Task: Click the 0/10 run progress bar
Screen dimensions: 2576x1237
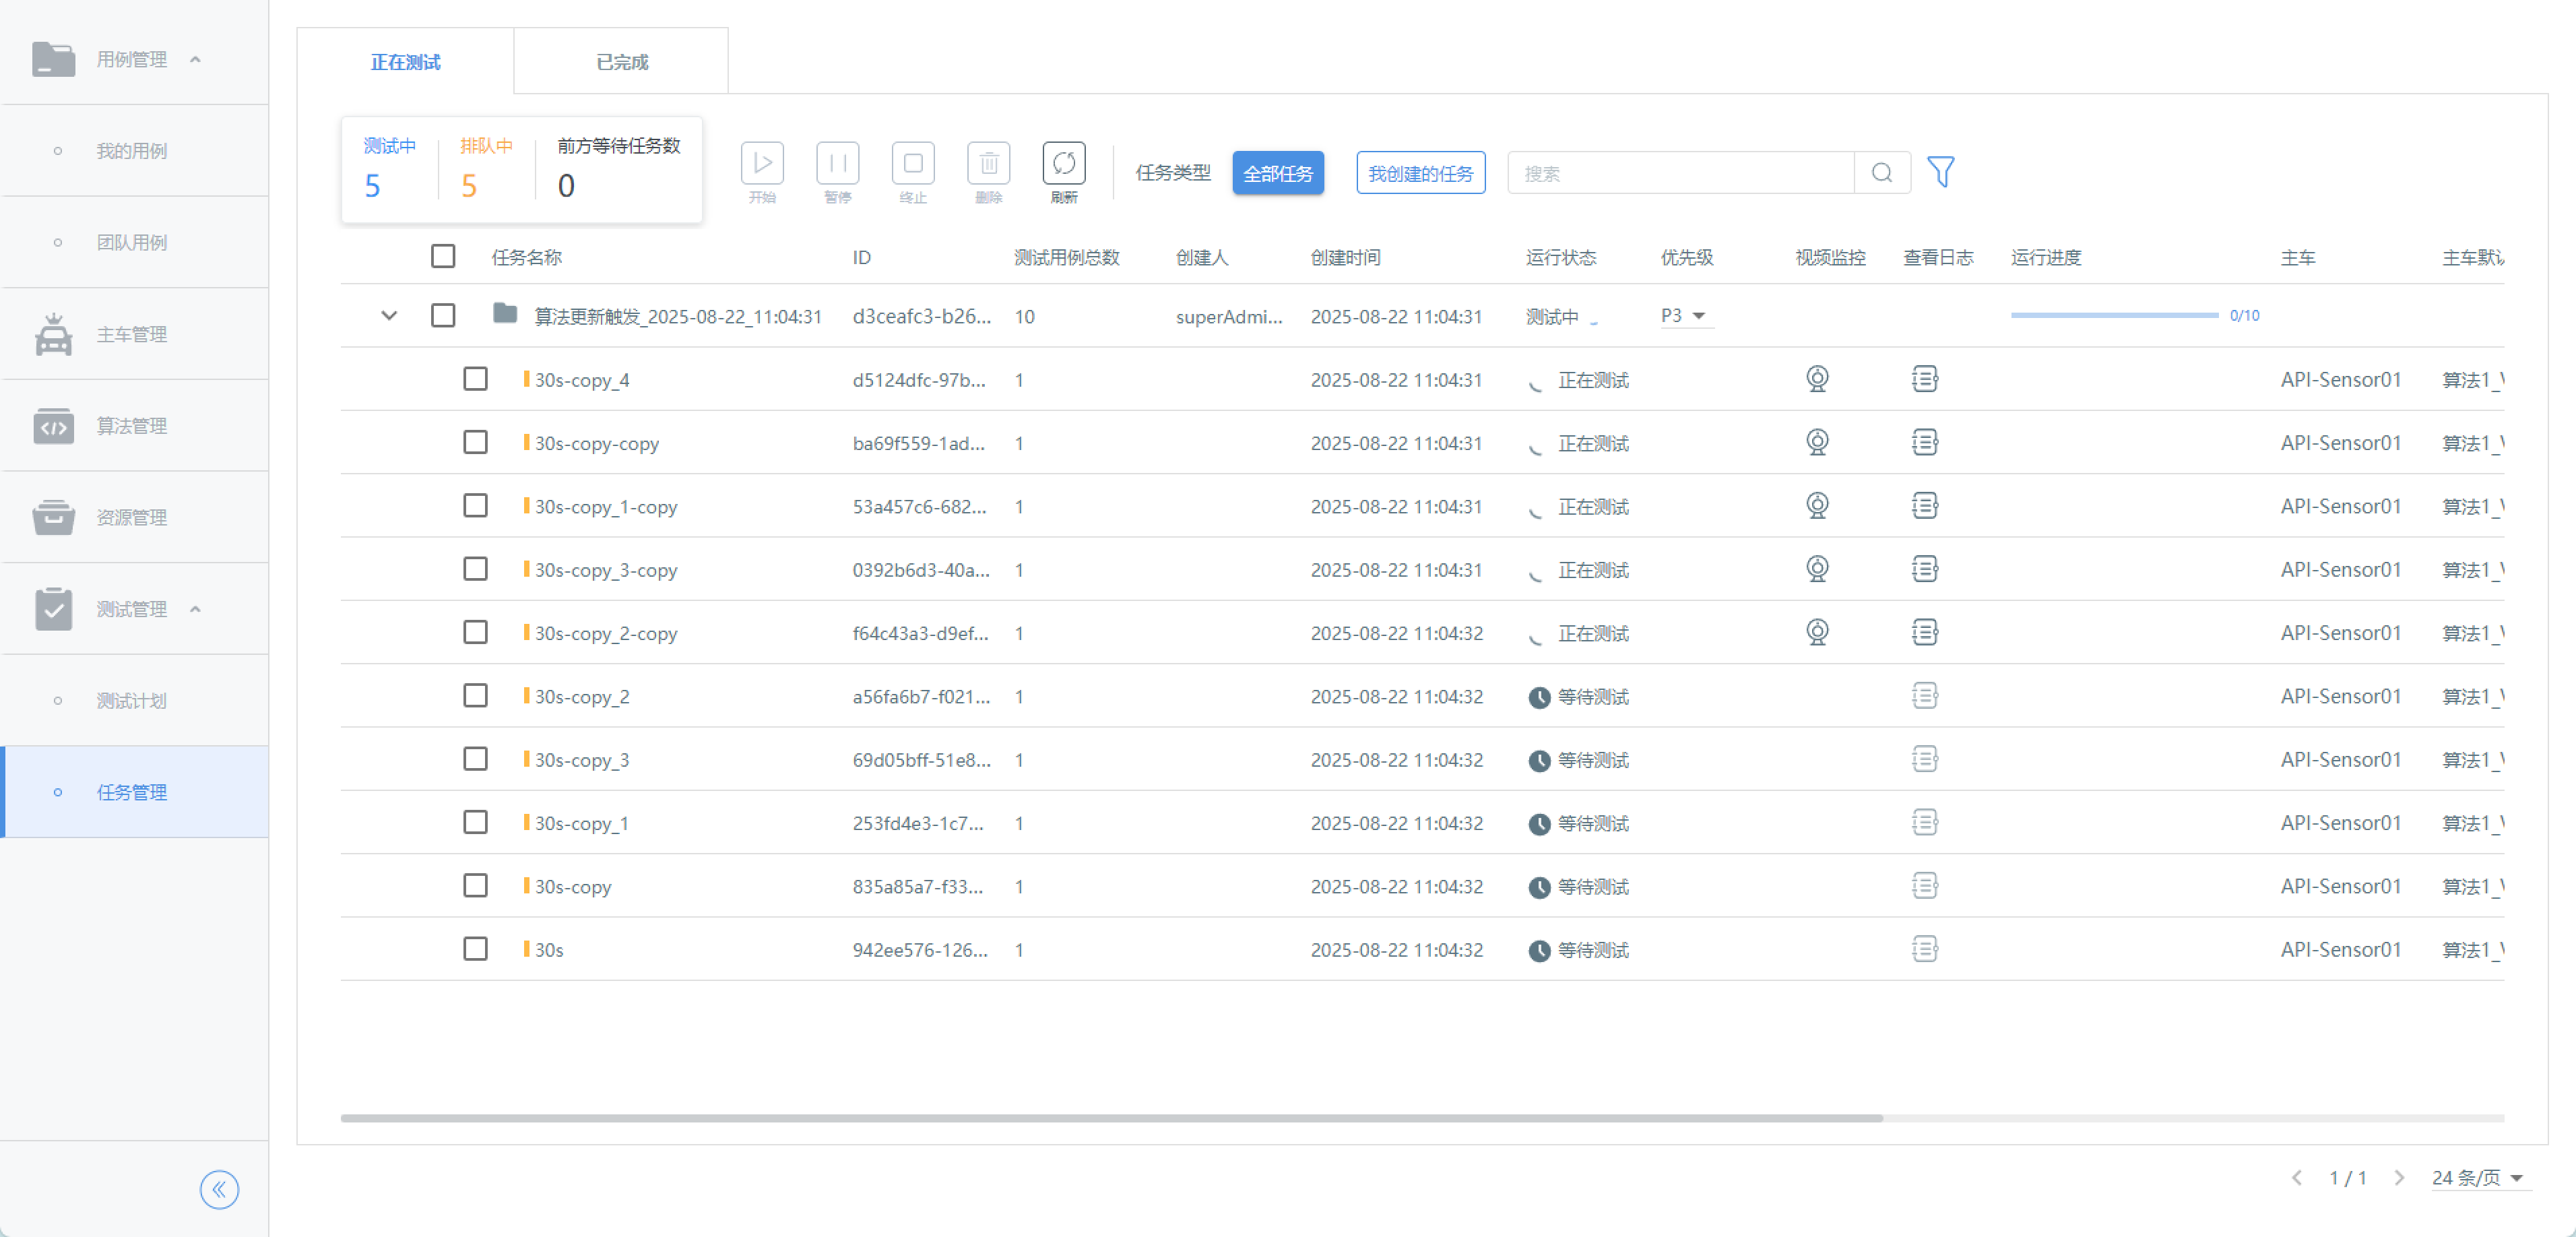Action: click(2114, 315)
